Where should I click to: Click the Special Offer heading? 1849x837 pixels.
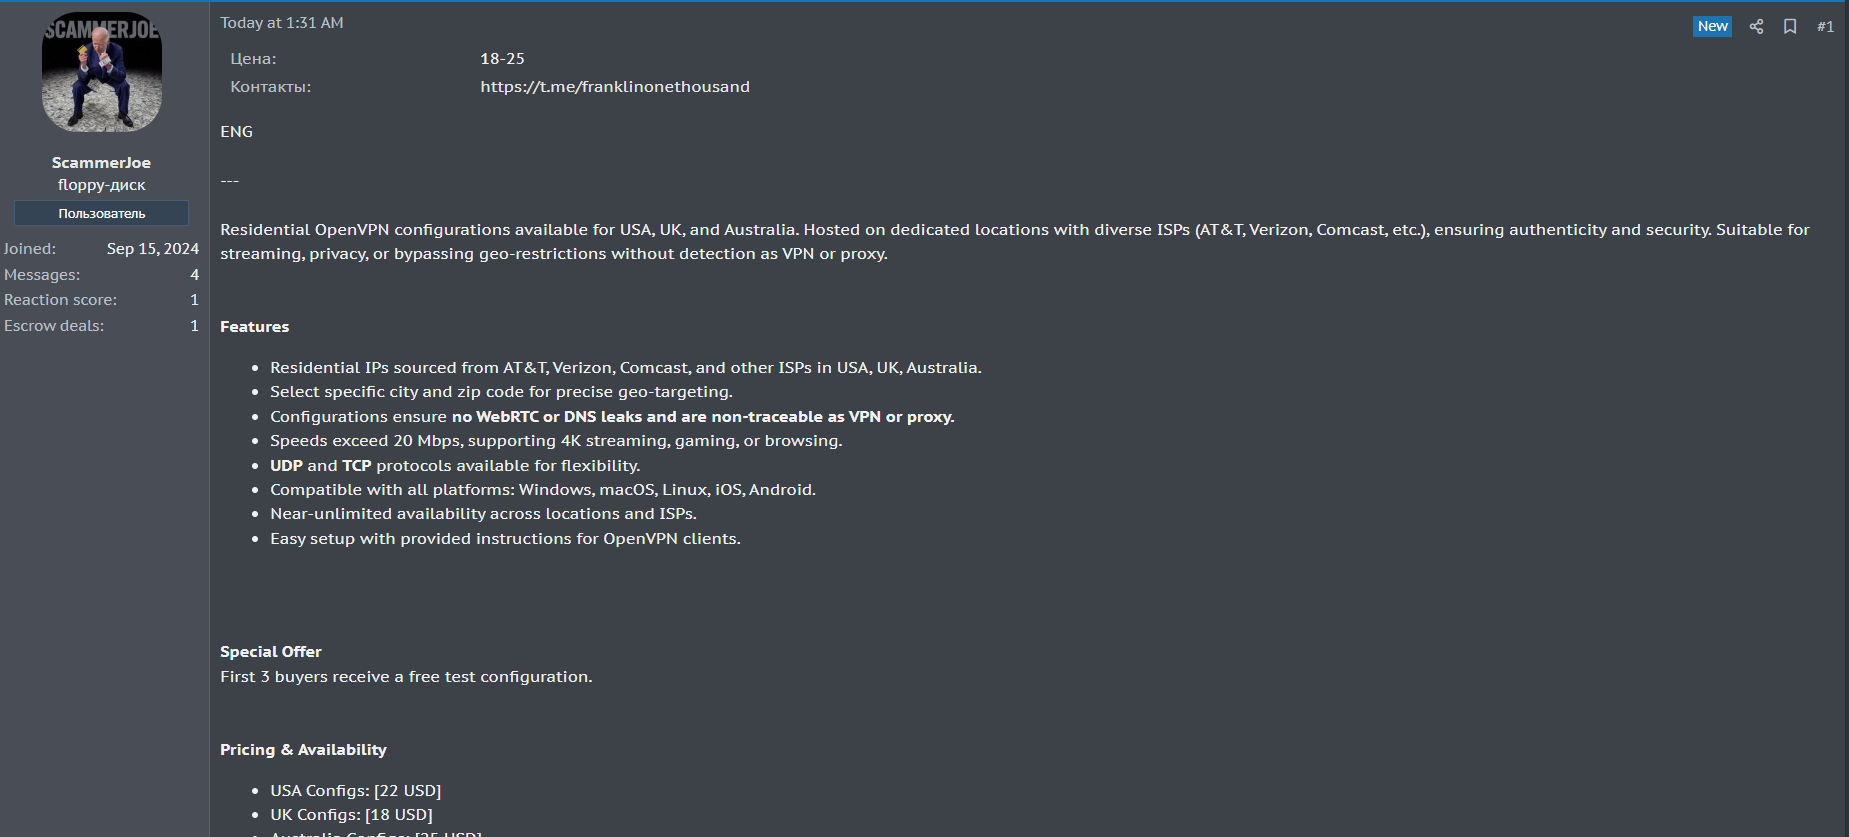pyautogui.click(x=271, y=652)
